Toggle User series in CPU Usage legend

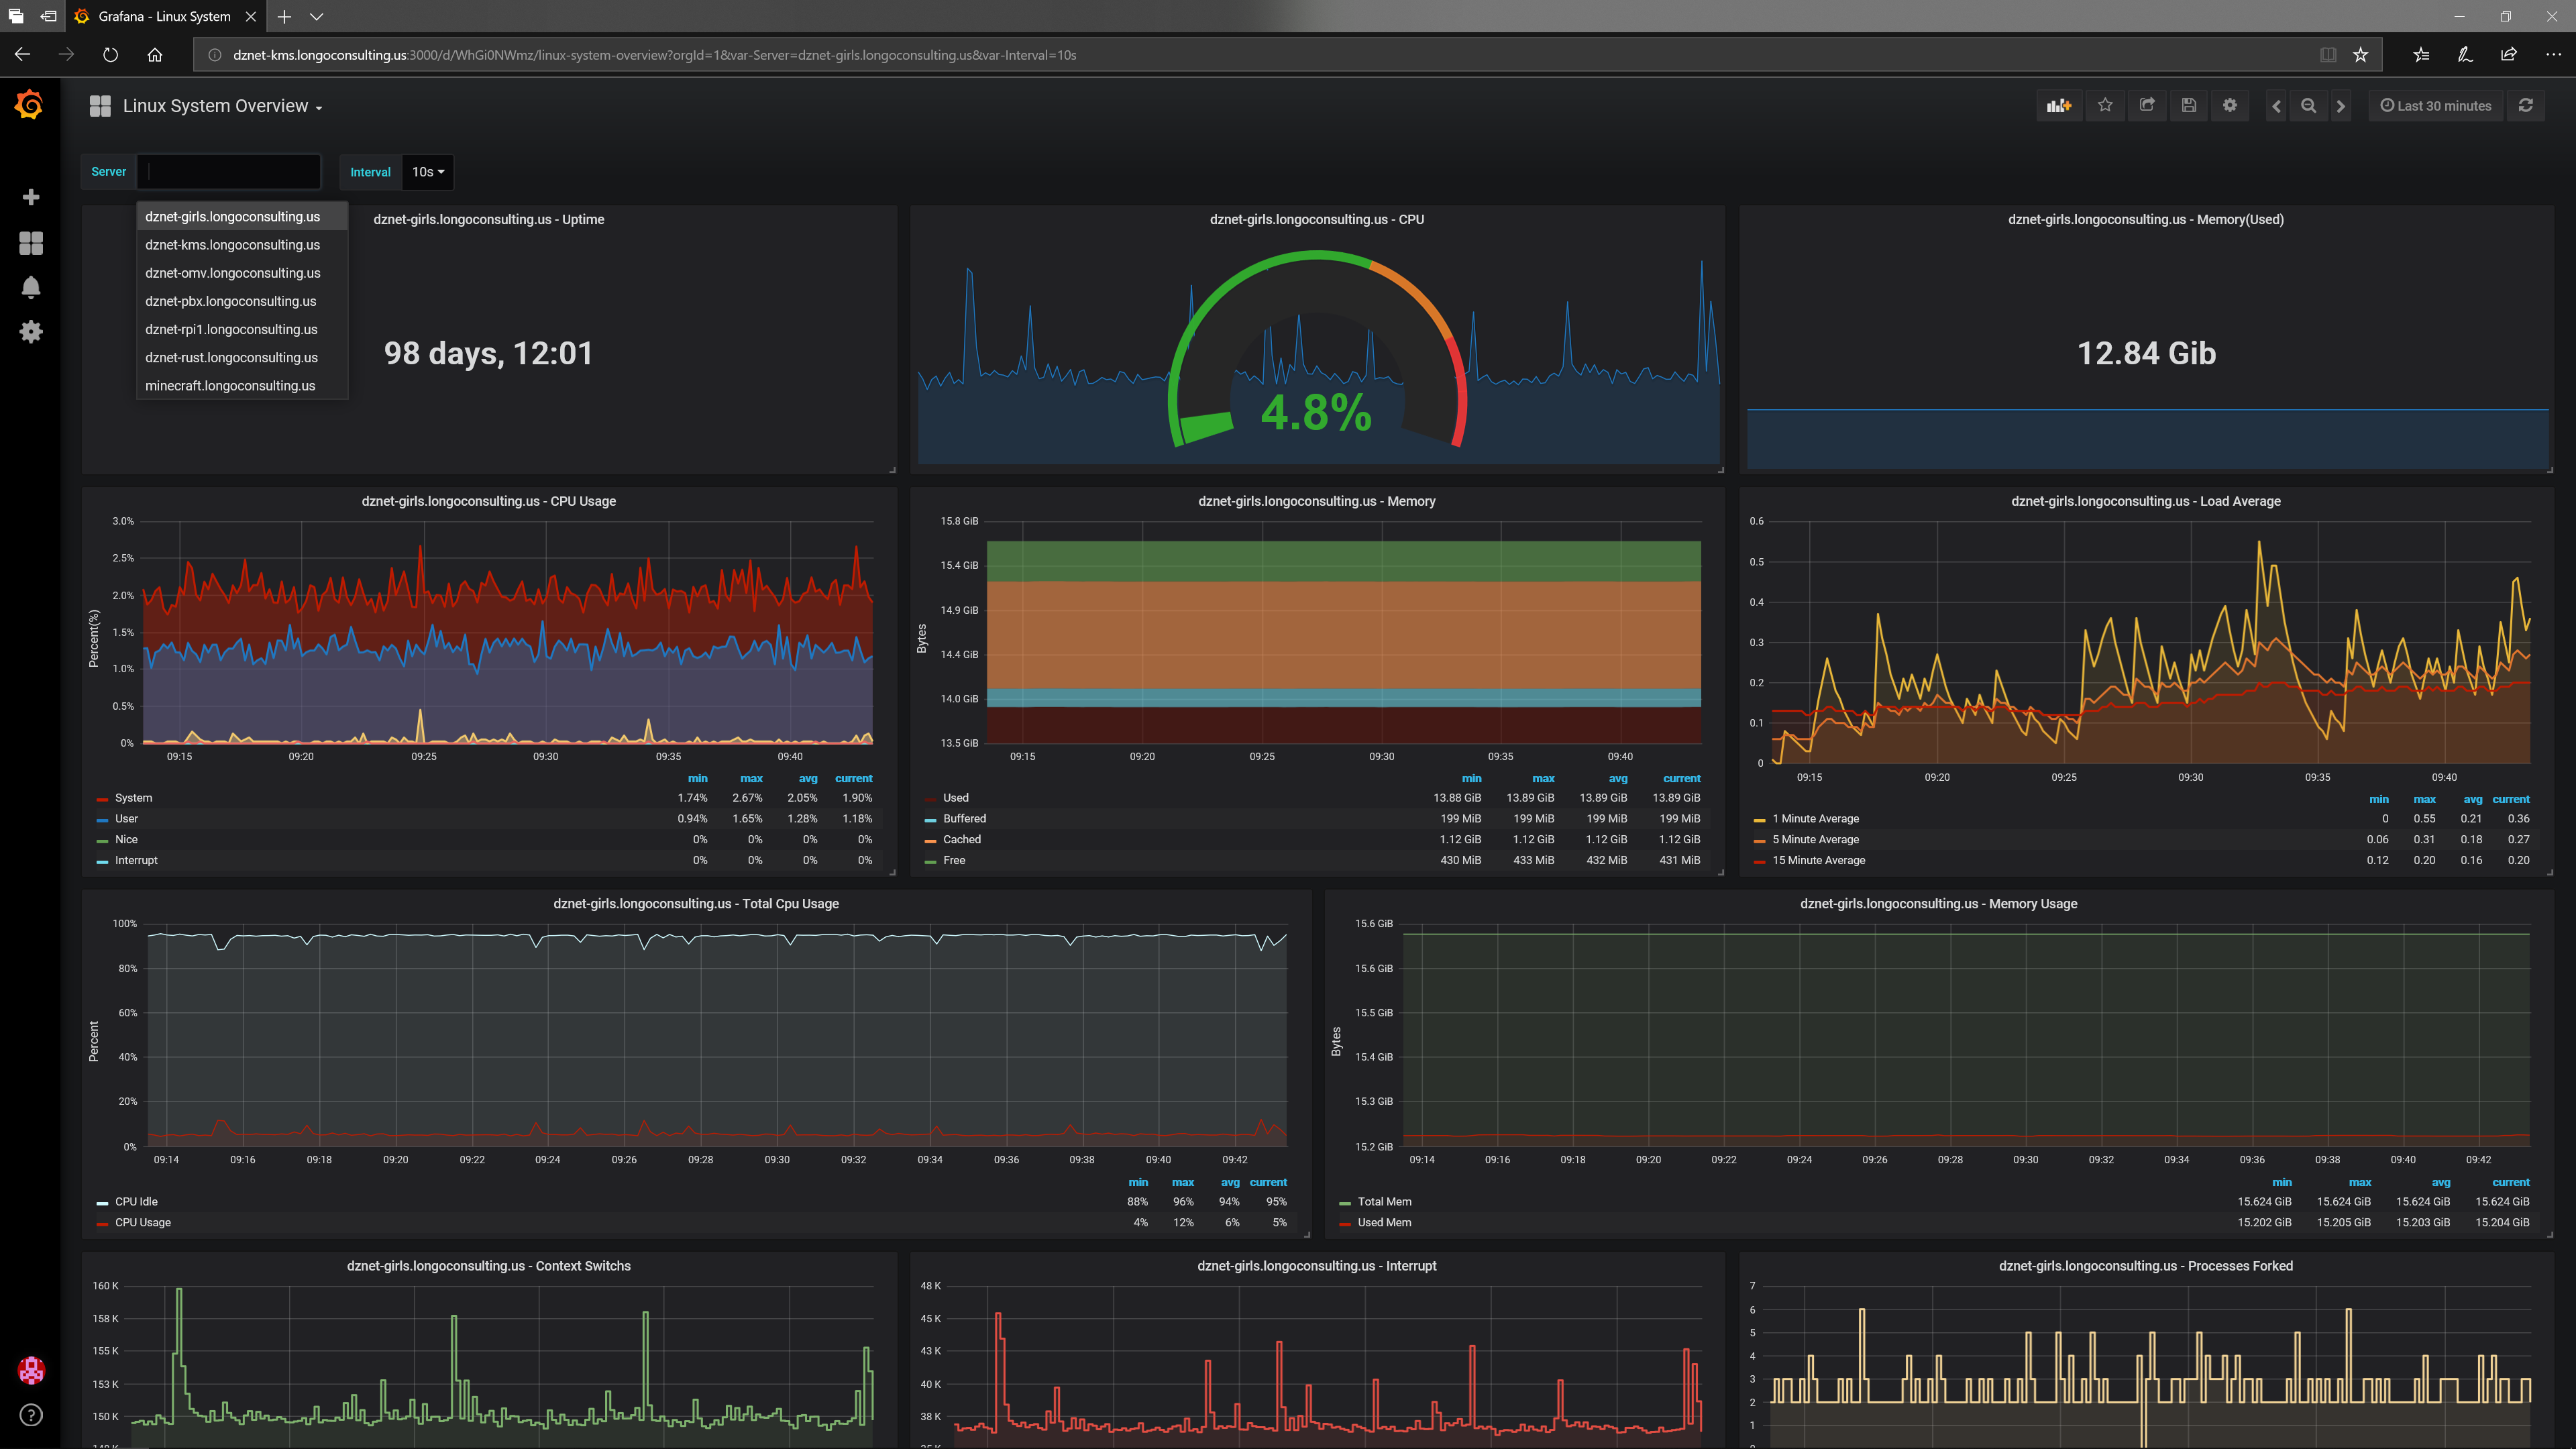126,819
